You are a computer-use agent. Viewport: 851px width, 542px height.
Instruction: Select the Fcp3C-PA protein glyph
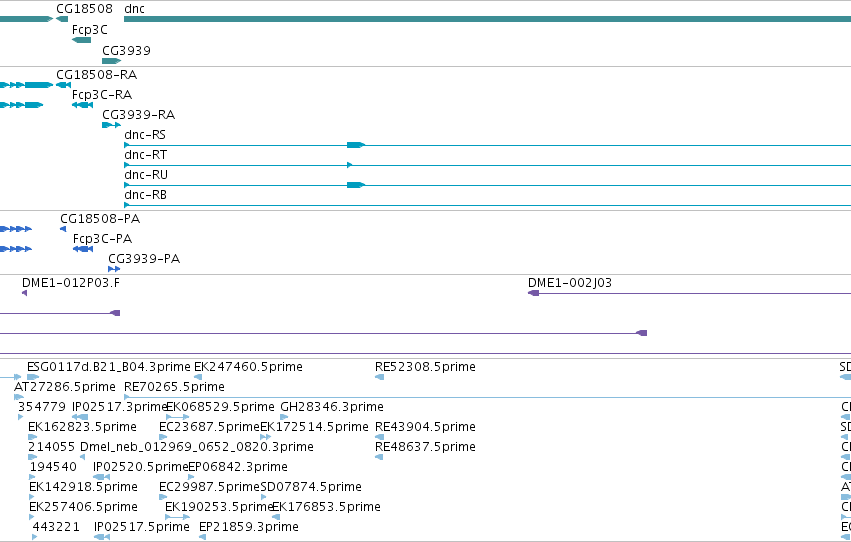(83, 249)
